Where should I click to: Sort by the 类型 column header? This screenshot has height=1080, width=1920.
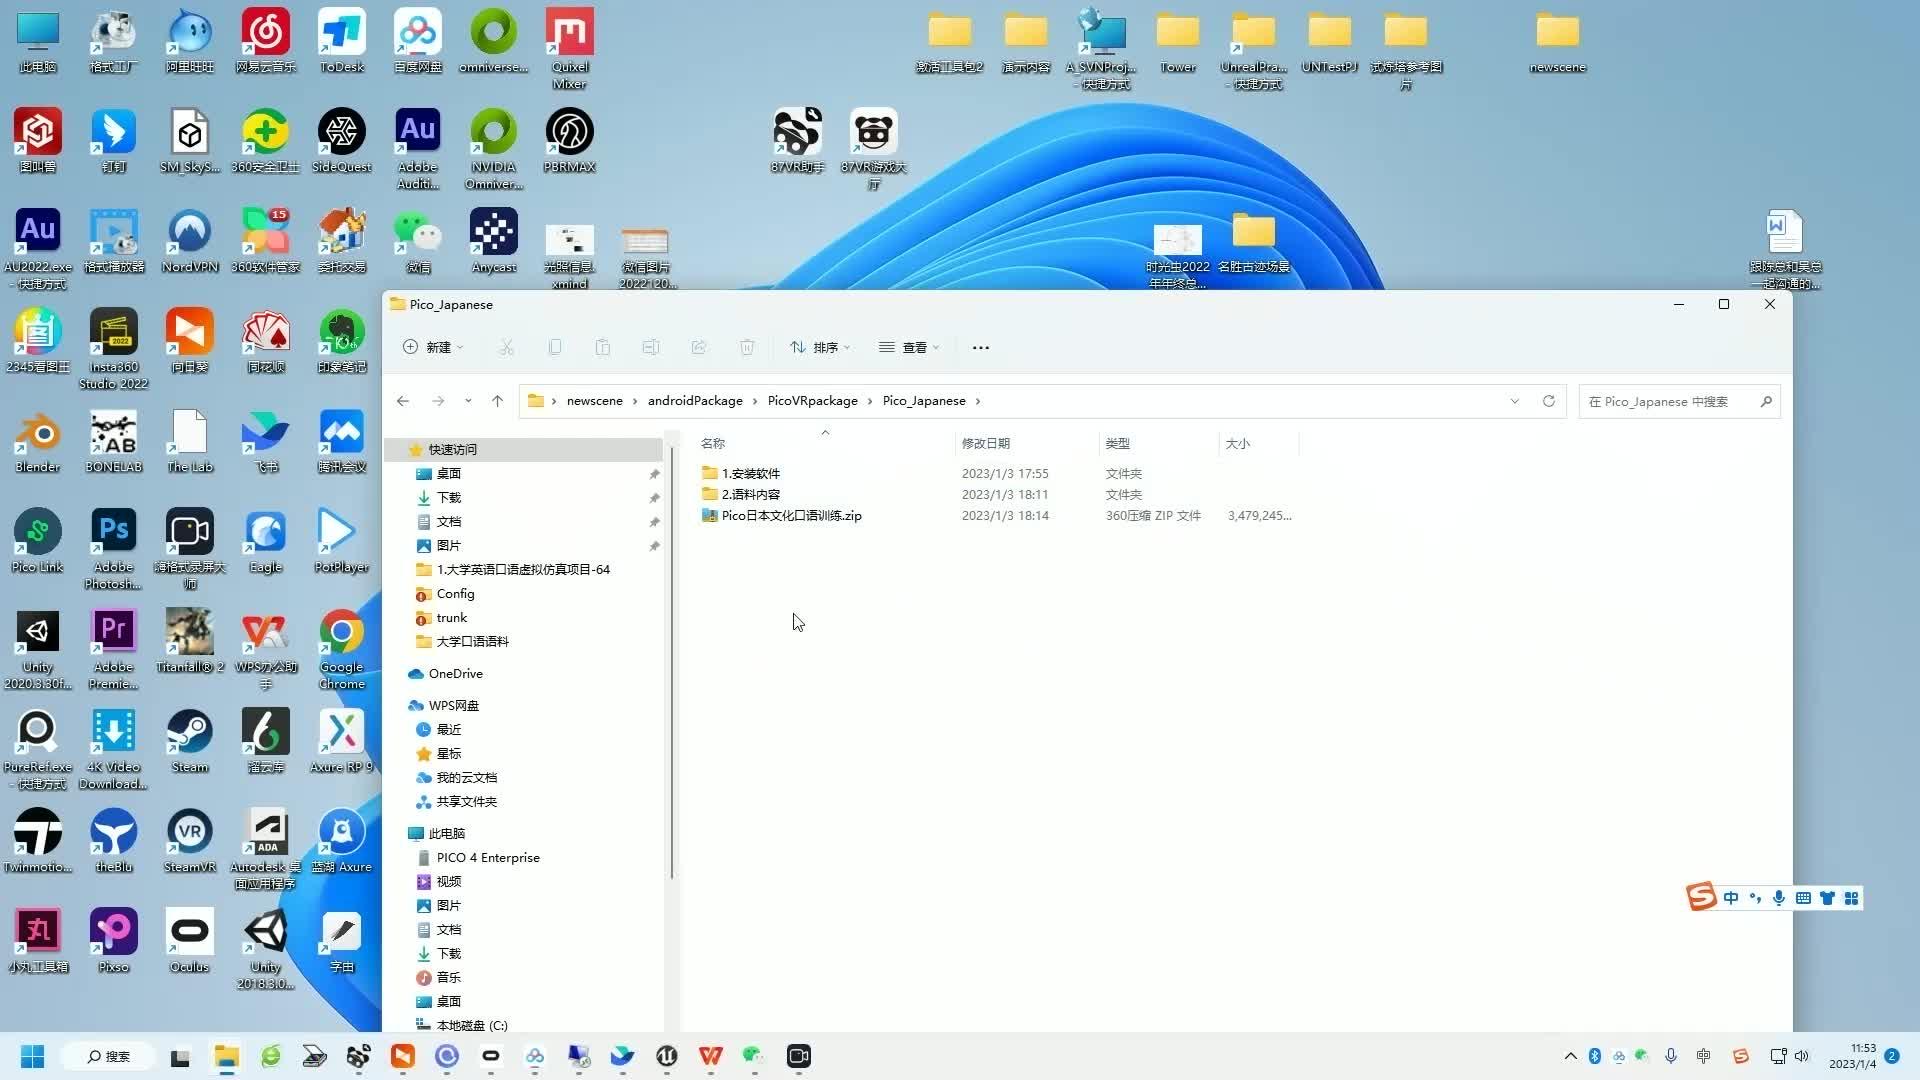(x=1117, y=443)
